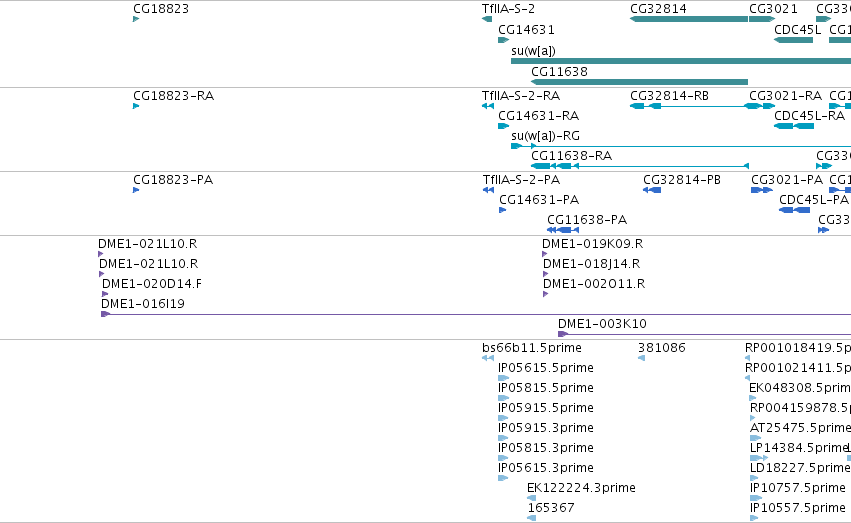The height and width of the screenshot is (523, 851).
Task: Select the CG11638-PA protein label
Action: click(587, 220)
